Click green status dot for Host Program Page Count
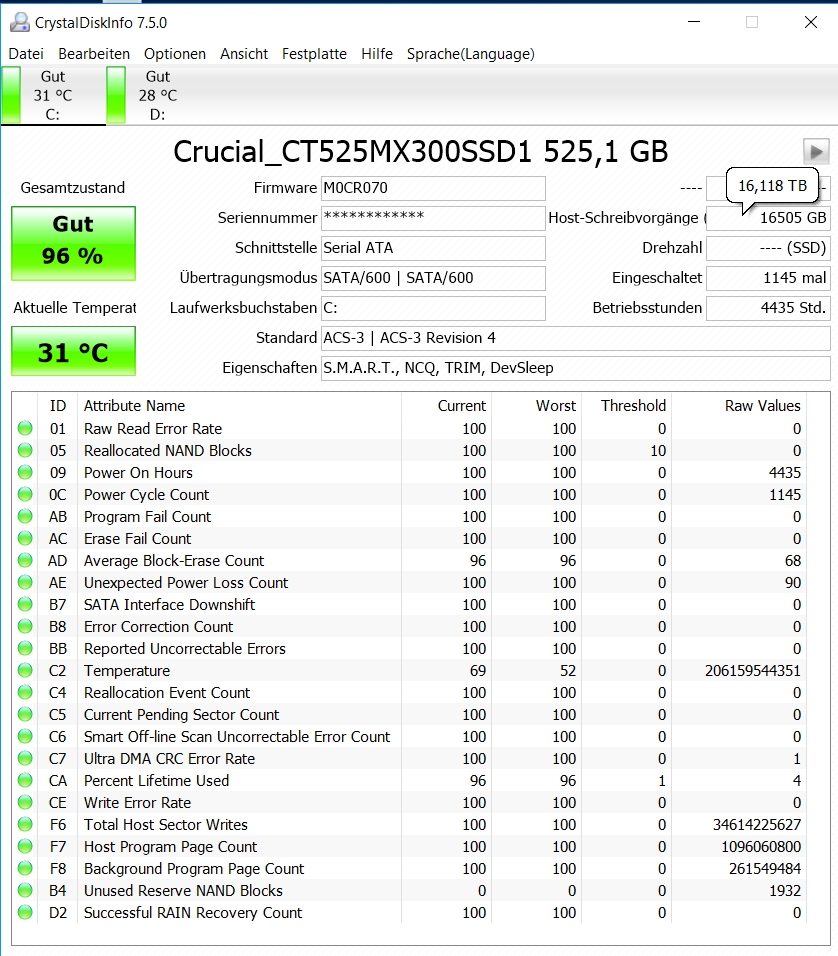Image resolution: width=838 pixels, height=956 pixels. (x=25, y=846)
